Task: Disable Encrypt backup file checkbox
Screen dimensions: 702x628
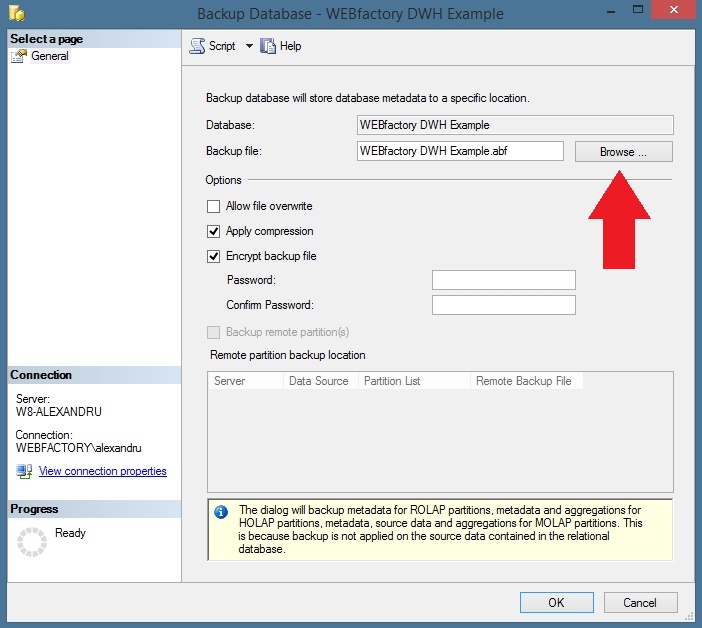Action: click(213, 256)
